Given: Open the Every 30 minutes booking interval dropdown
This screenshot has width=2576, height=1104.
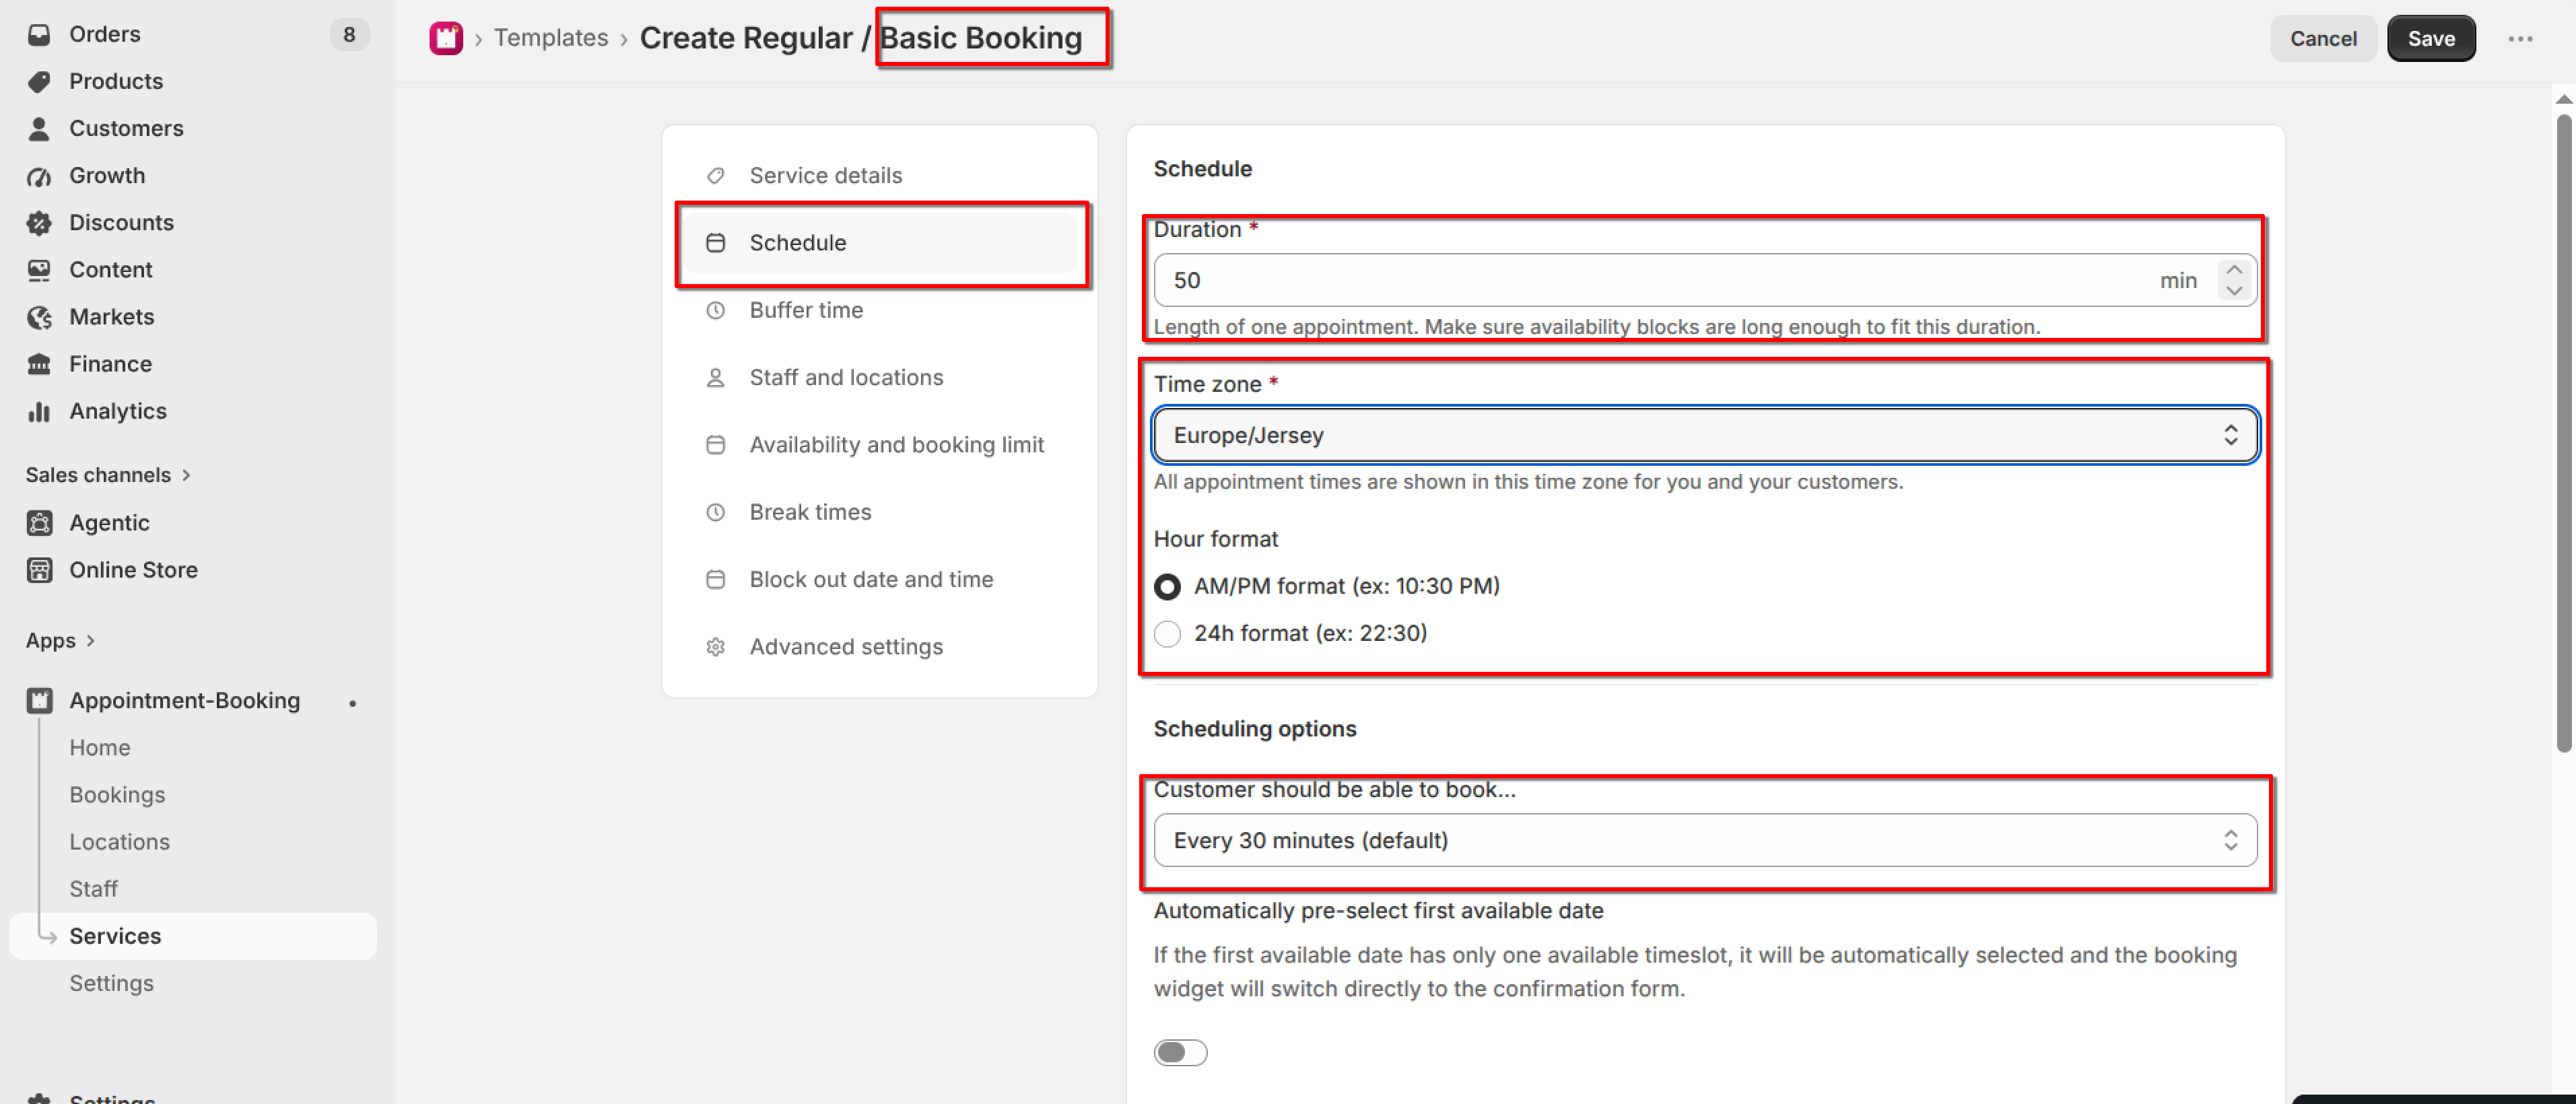Looking at the screenshot, I should pos(1704,839).
